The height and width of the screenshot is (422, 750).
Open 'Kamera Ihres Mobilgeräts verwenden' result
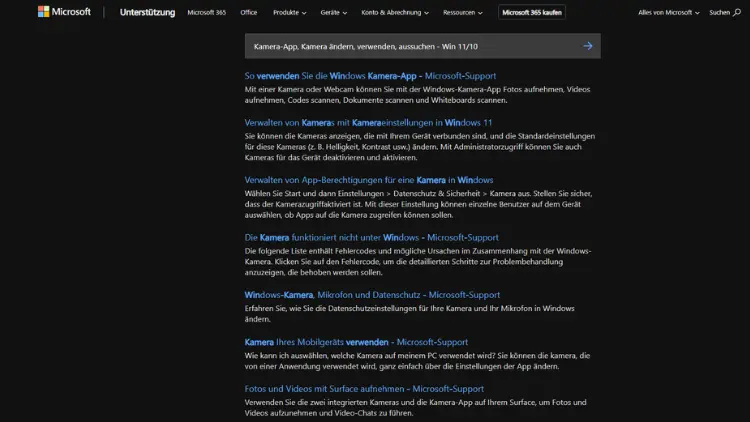(356, 342)
